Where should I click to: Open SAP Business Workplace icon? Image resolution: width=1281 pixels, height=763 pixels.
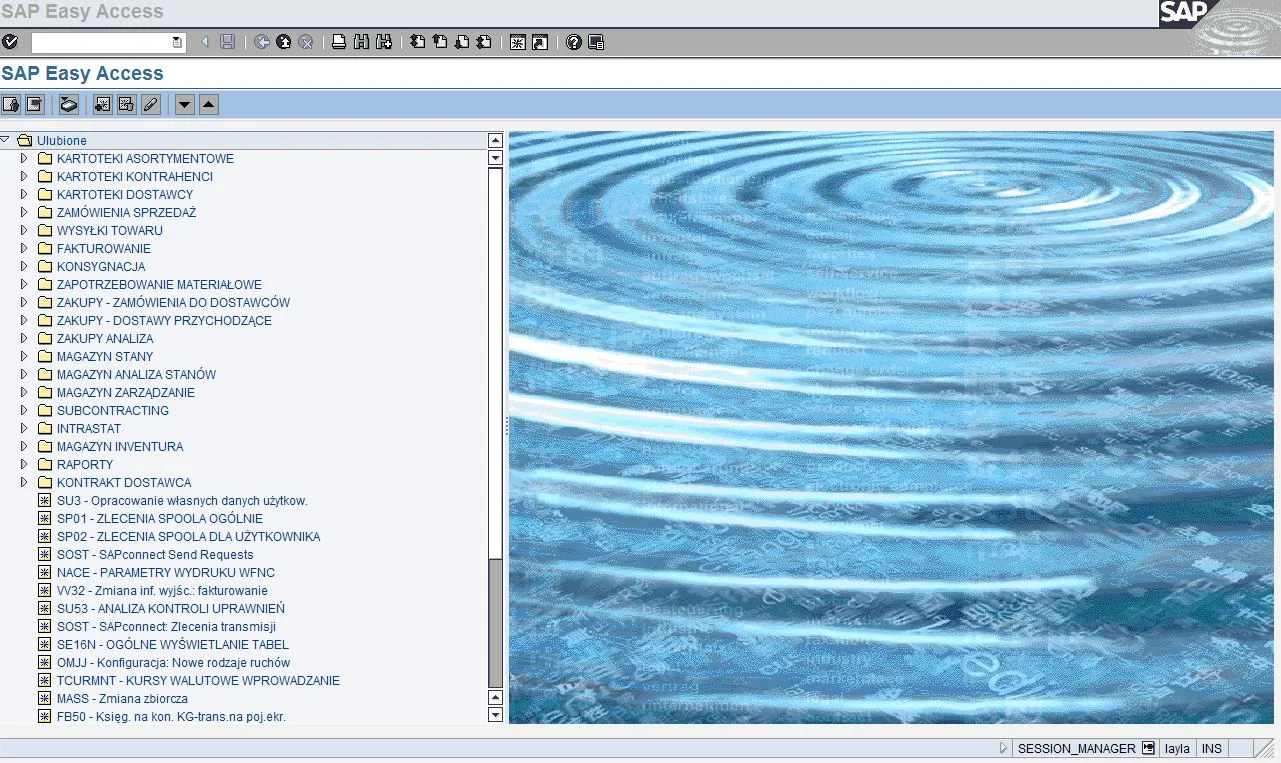[x=69, y=105]
